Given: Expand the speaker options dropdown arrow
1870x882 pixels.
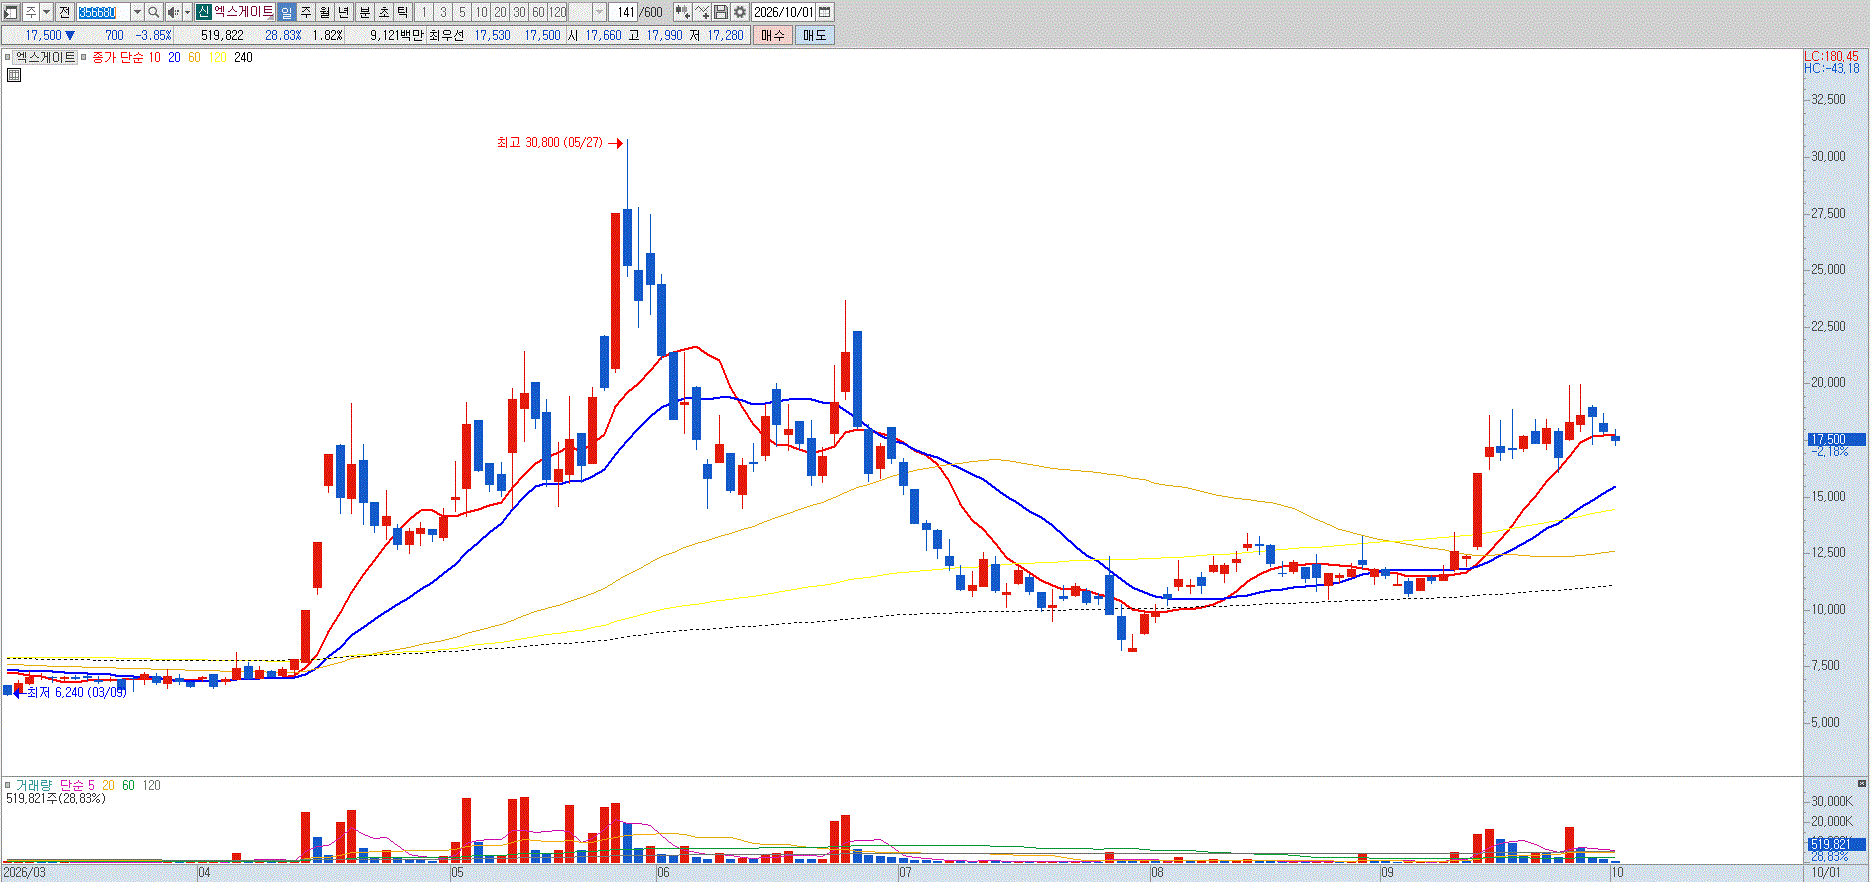Looking at the screenshot, I should pyautogui.click(x=187, y=12).
